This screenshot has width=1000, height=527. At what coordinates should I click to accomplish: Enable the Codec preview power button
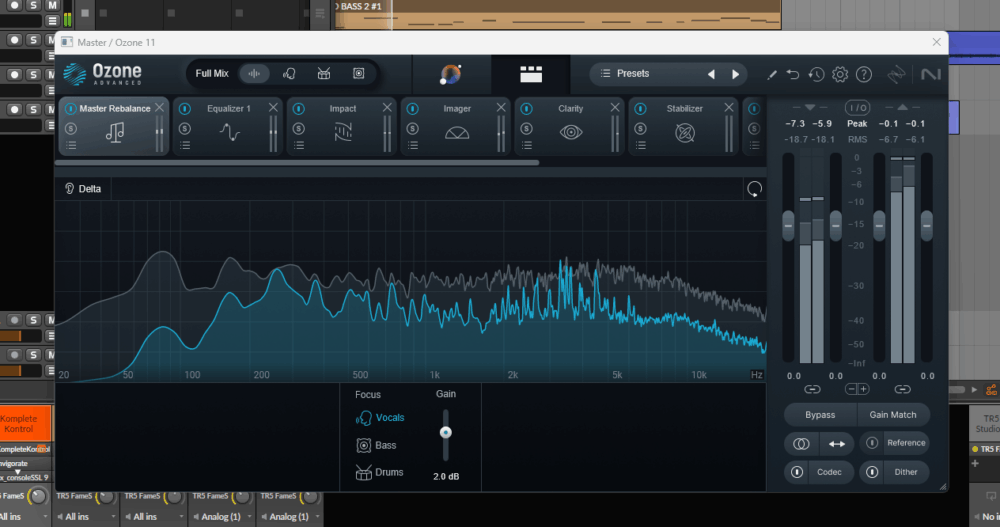(x=797, y=472)
